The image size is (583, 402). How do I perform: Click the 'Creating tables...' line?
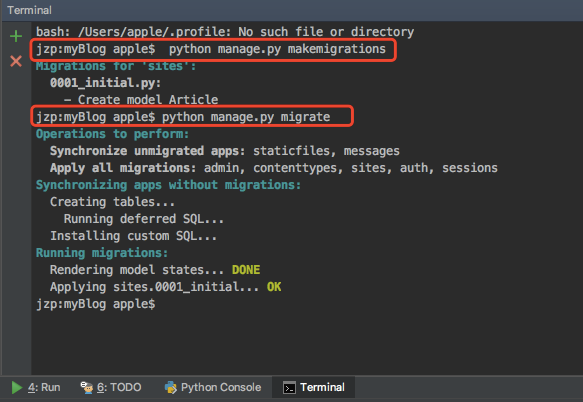coord(112,202)
